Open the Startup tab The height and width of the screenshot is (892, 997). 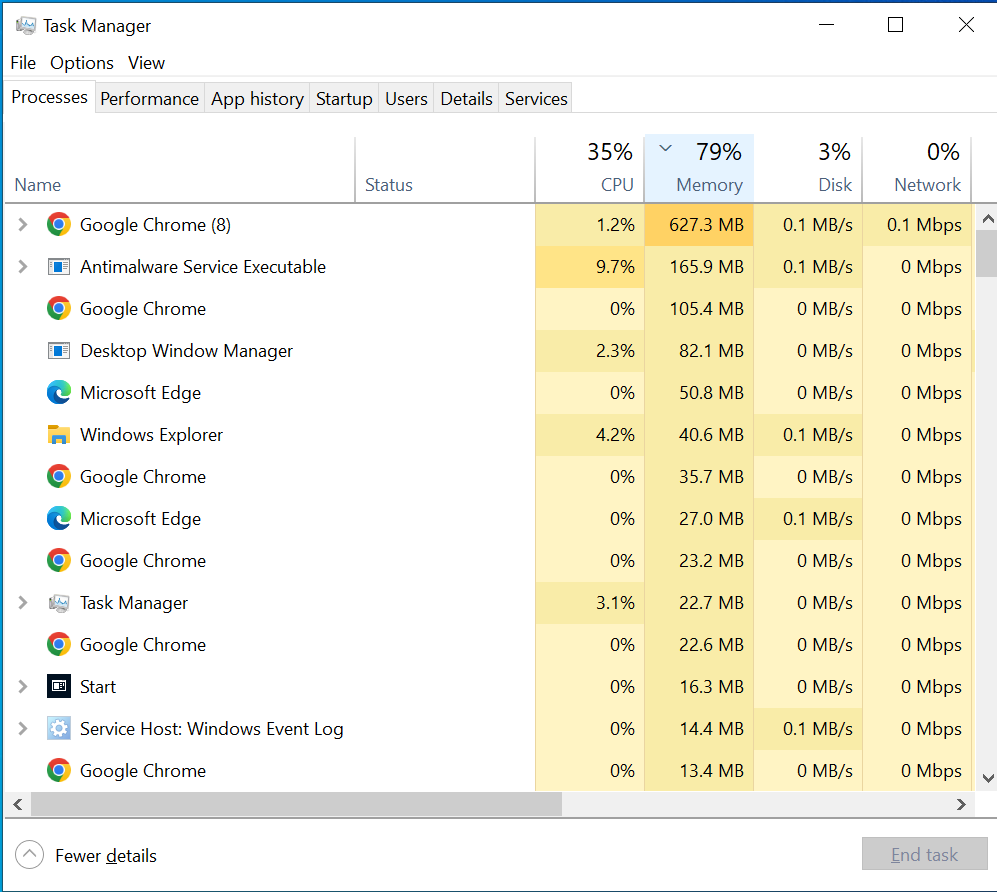coord(344,99)
